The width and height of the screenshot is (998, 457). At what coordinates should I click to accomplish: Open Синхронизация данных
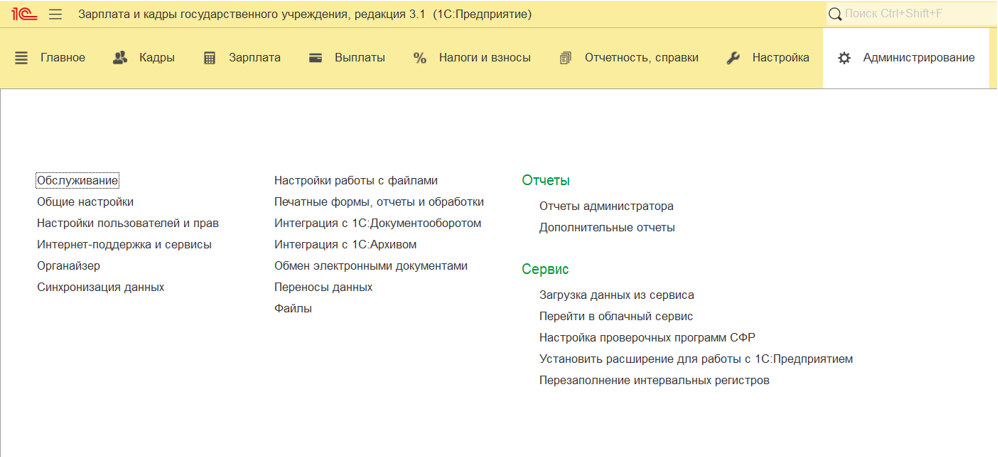[x=101, y=287]
